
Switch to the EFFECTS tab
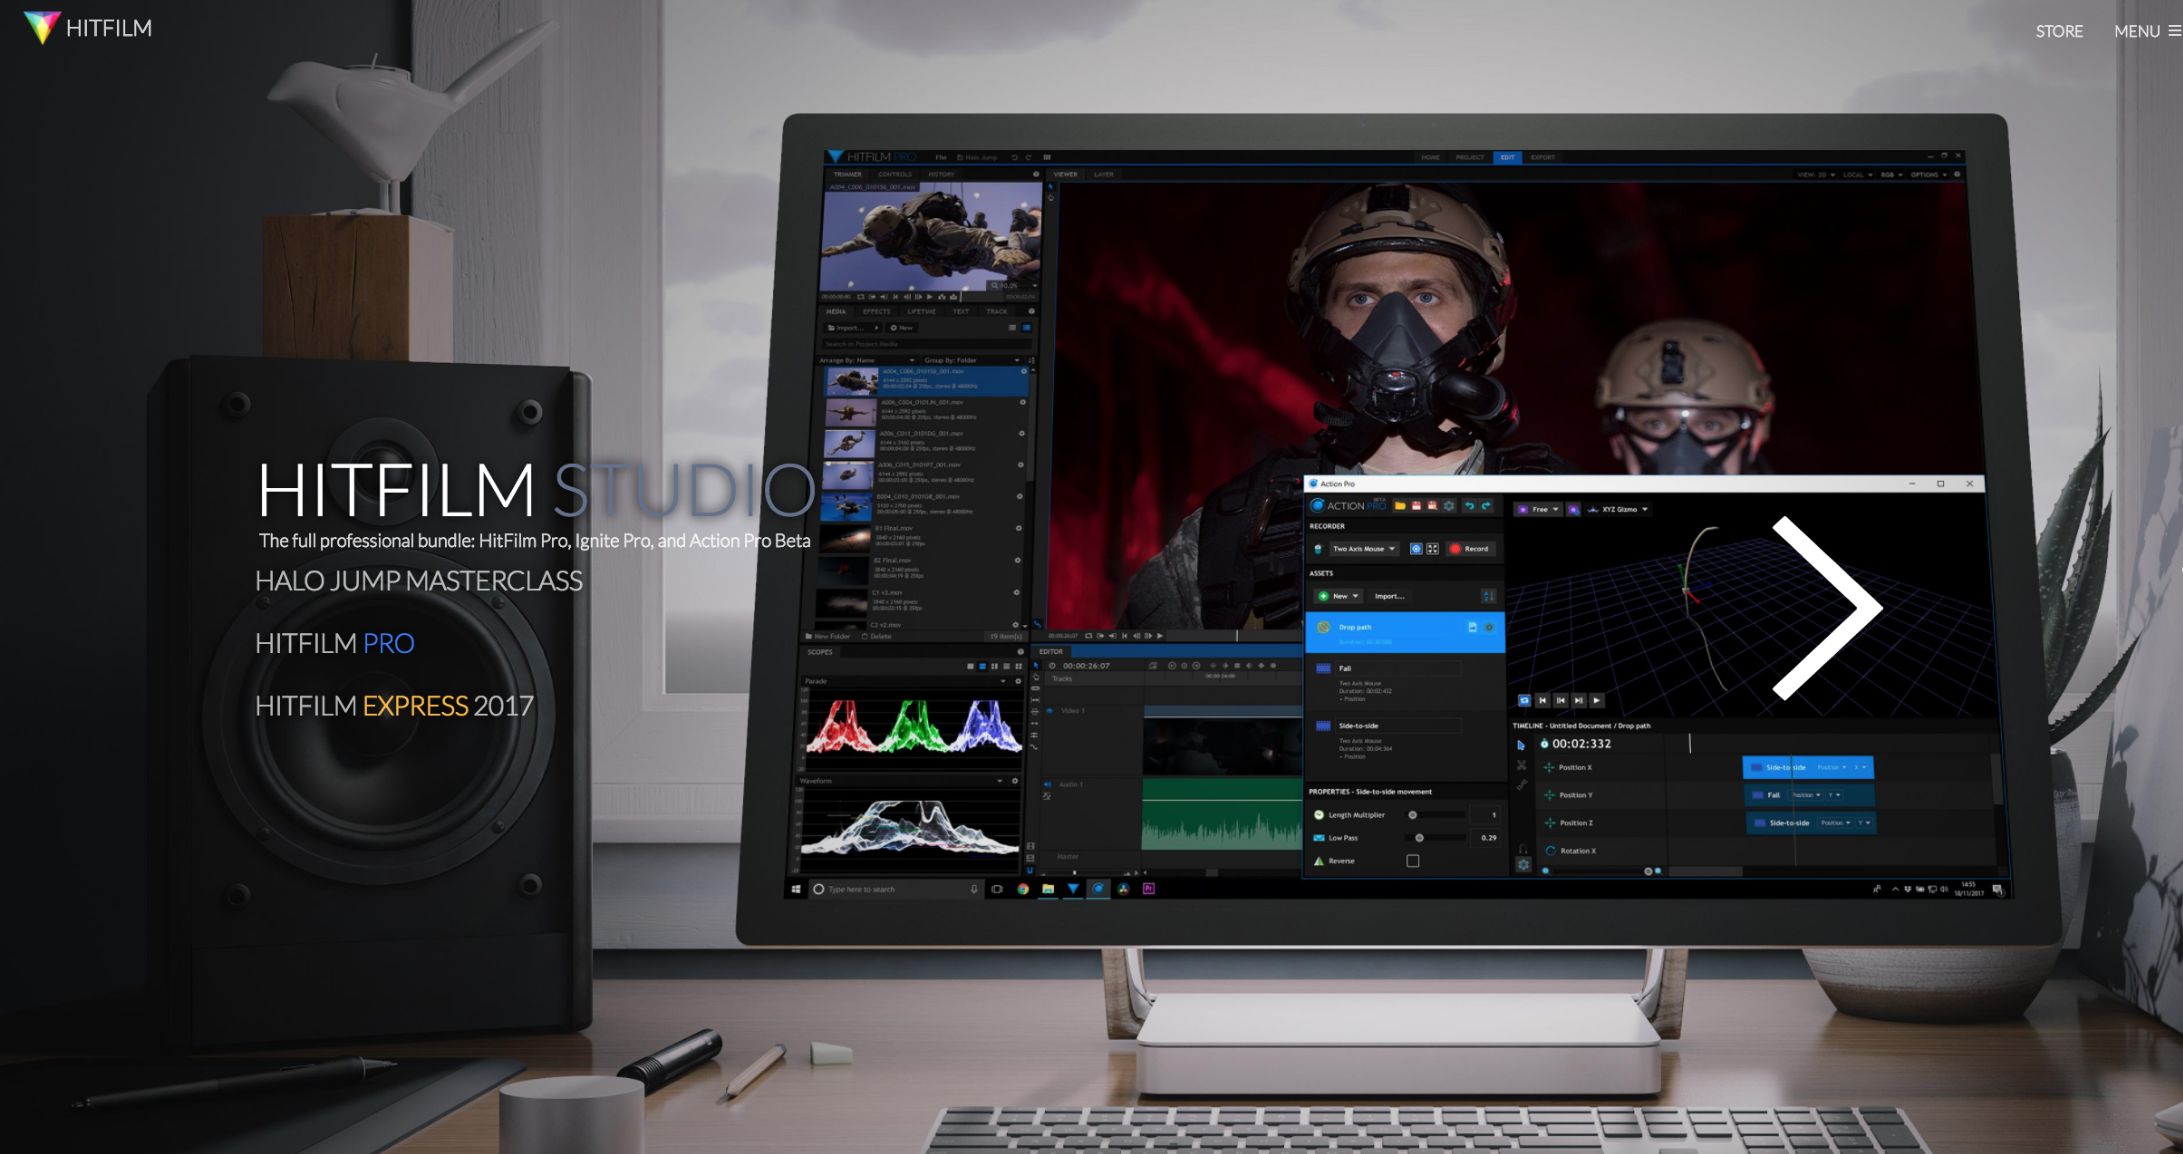coord(876,312)
